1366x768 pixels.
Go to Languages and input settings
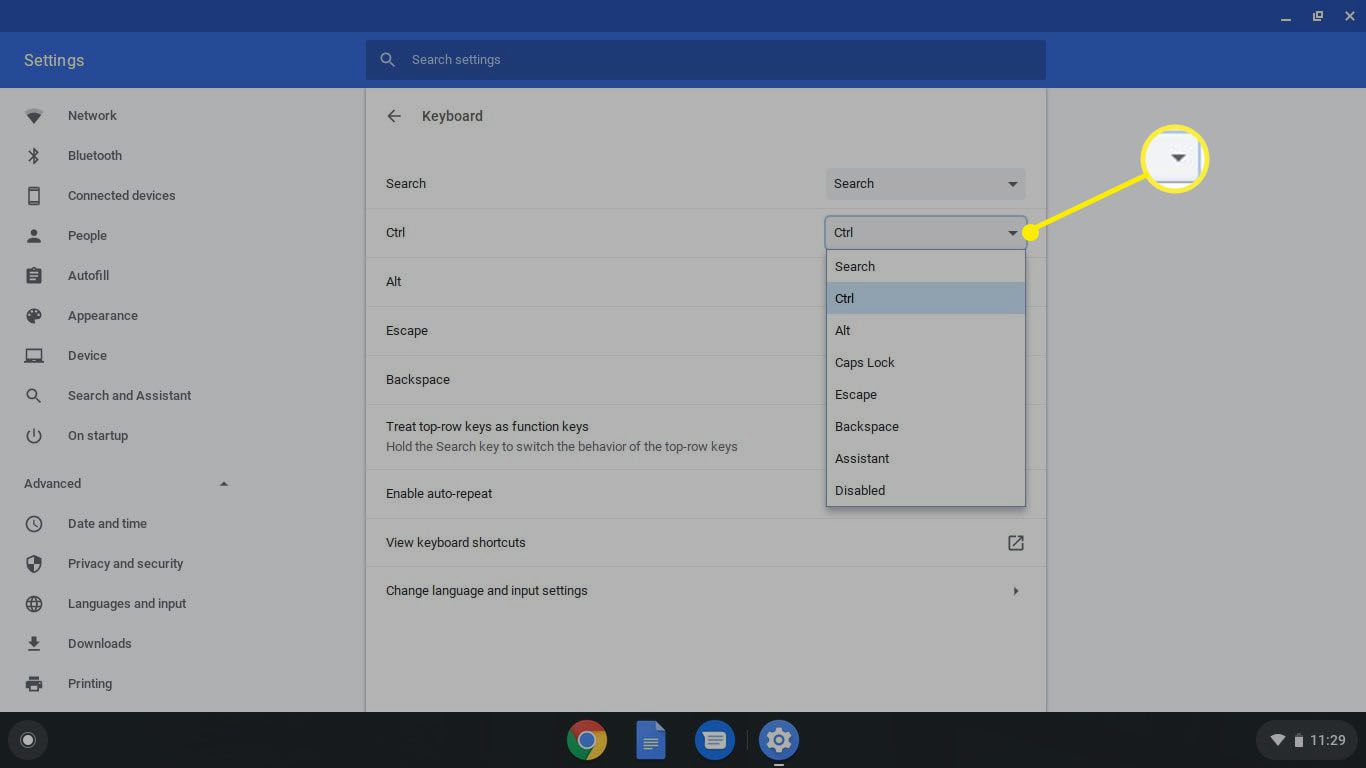click(127, 604)
